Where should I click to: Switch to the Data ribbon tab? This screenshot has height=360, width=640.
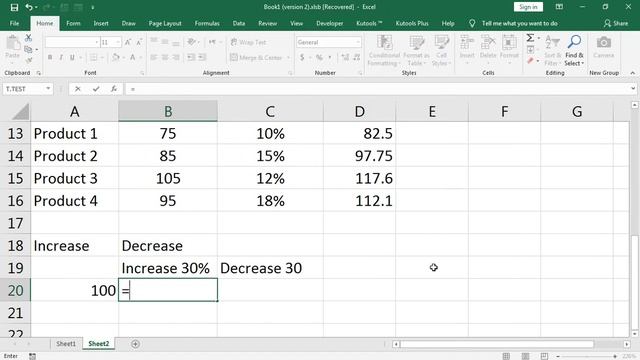coord(239,23)
